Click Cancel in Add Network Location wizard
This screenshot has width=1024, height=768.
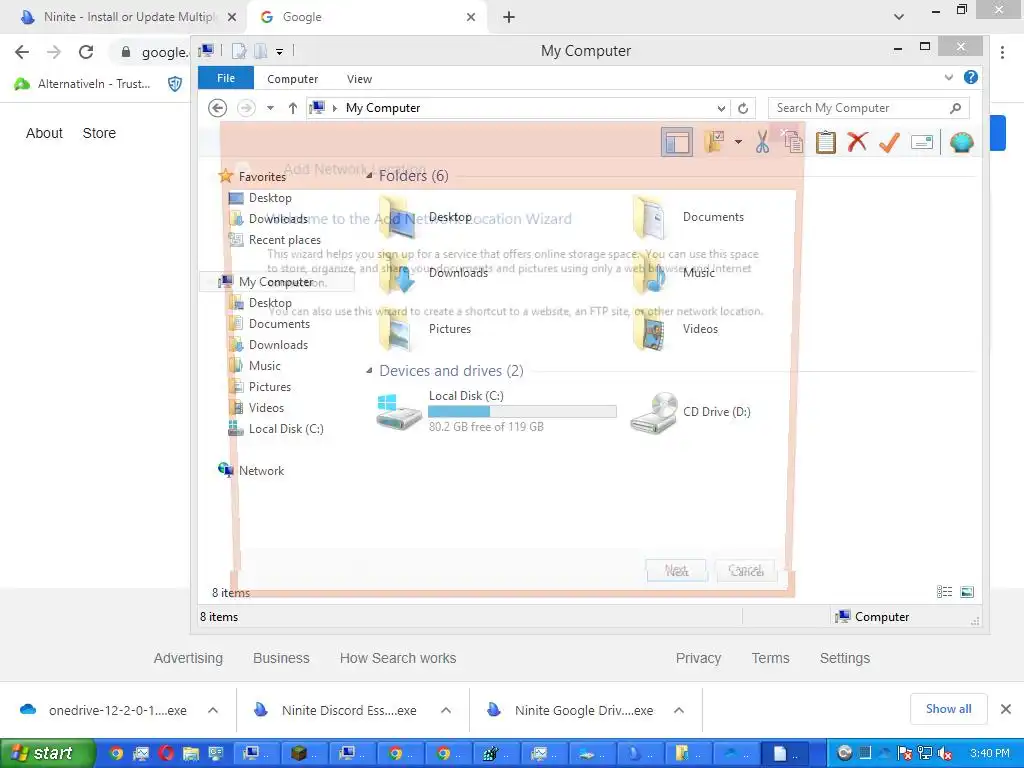click(745, 570)
